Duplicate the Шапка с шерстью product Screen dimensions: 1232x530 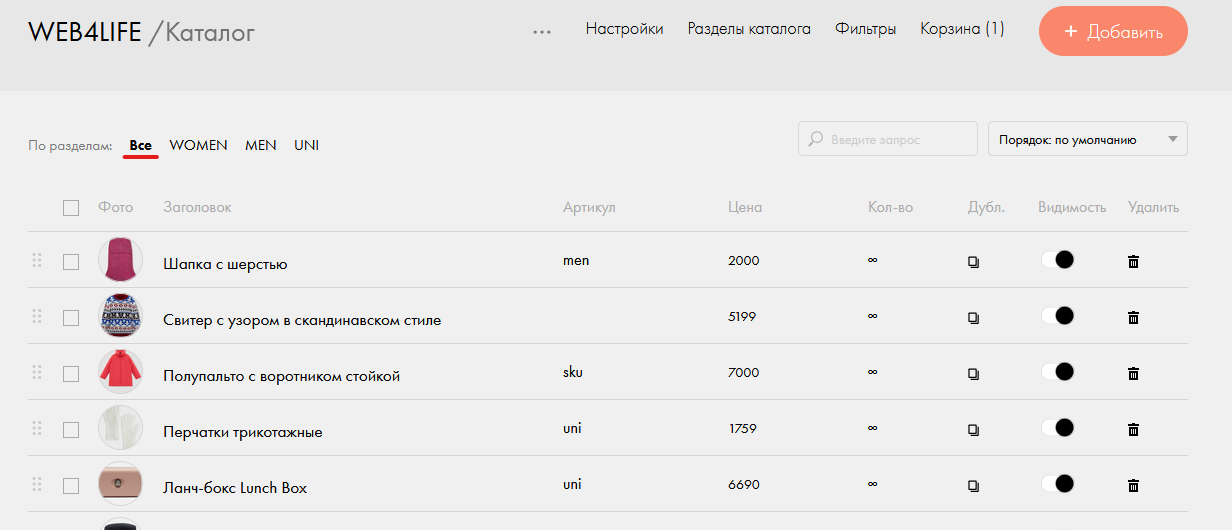click(973, 262)
